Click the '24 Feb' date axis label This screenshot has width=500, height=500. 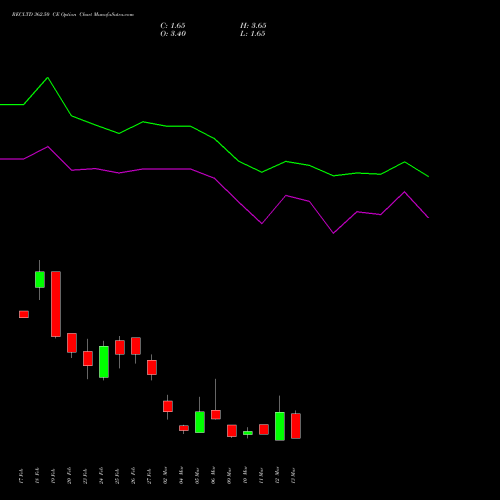pyautogui.click(x=101, y=476)
